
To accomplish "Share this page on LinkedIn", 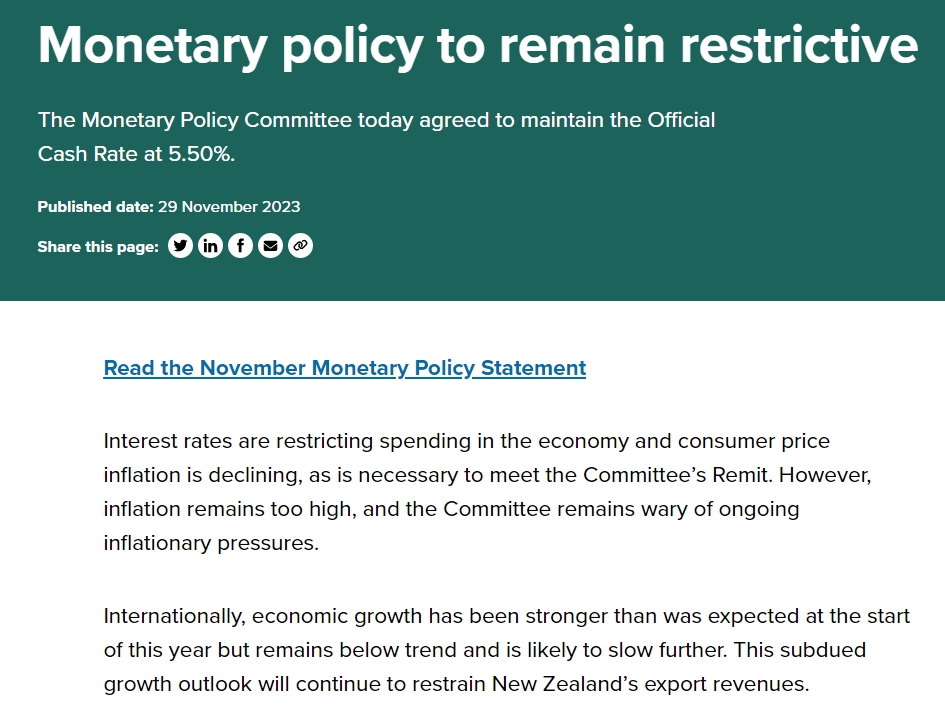I will [x=210, y=246].
